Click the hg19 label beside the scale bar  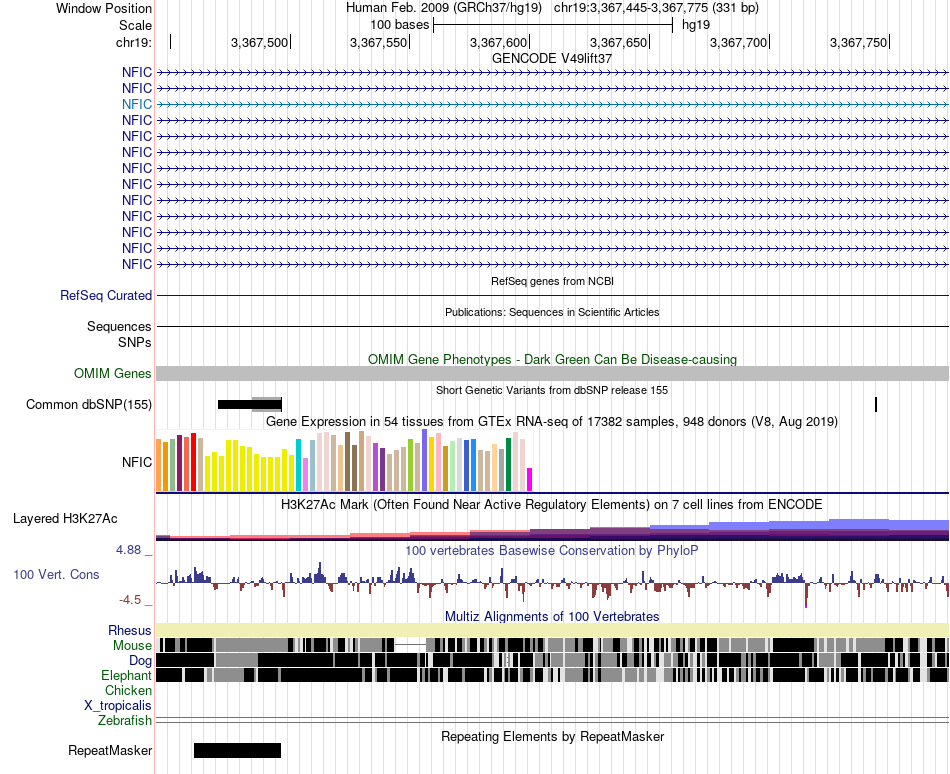(696, 25)
